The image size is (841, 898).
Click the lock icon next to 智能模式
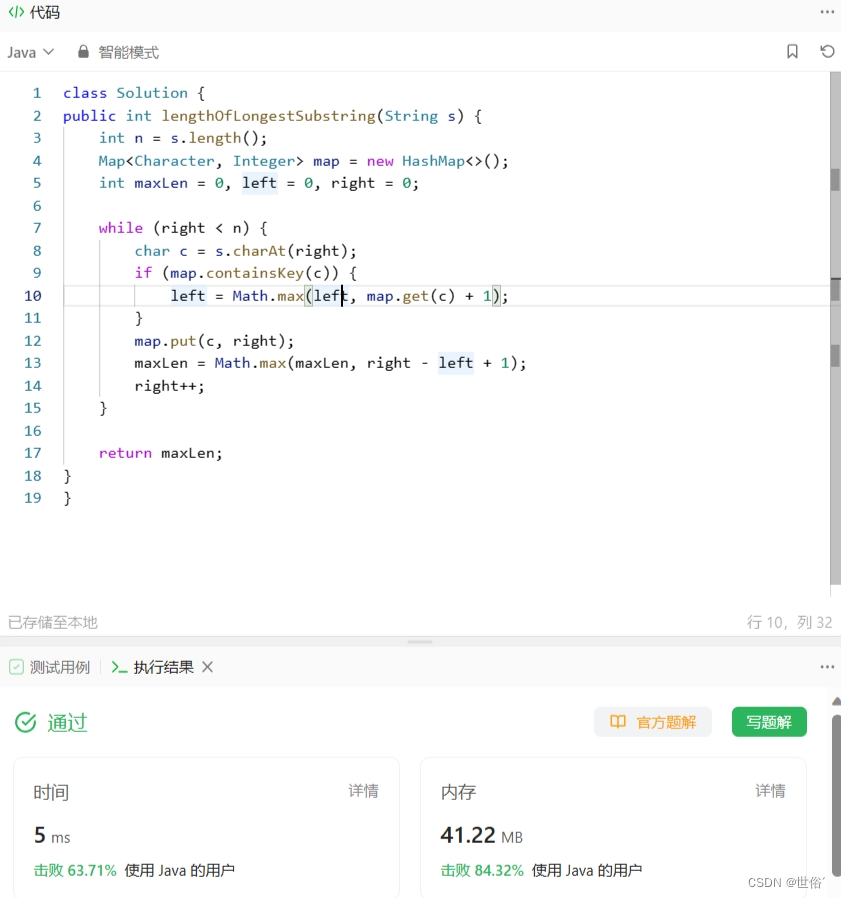click(82, 51)
